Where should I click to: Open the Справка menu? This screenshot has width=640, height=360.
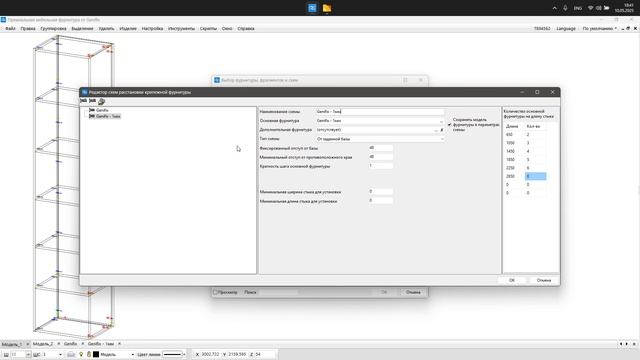point(246,29)
